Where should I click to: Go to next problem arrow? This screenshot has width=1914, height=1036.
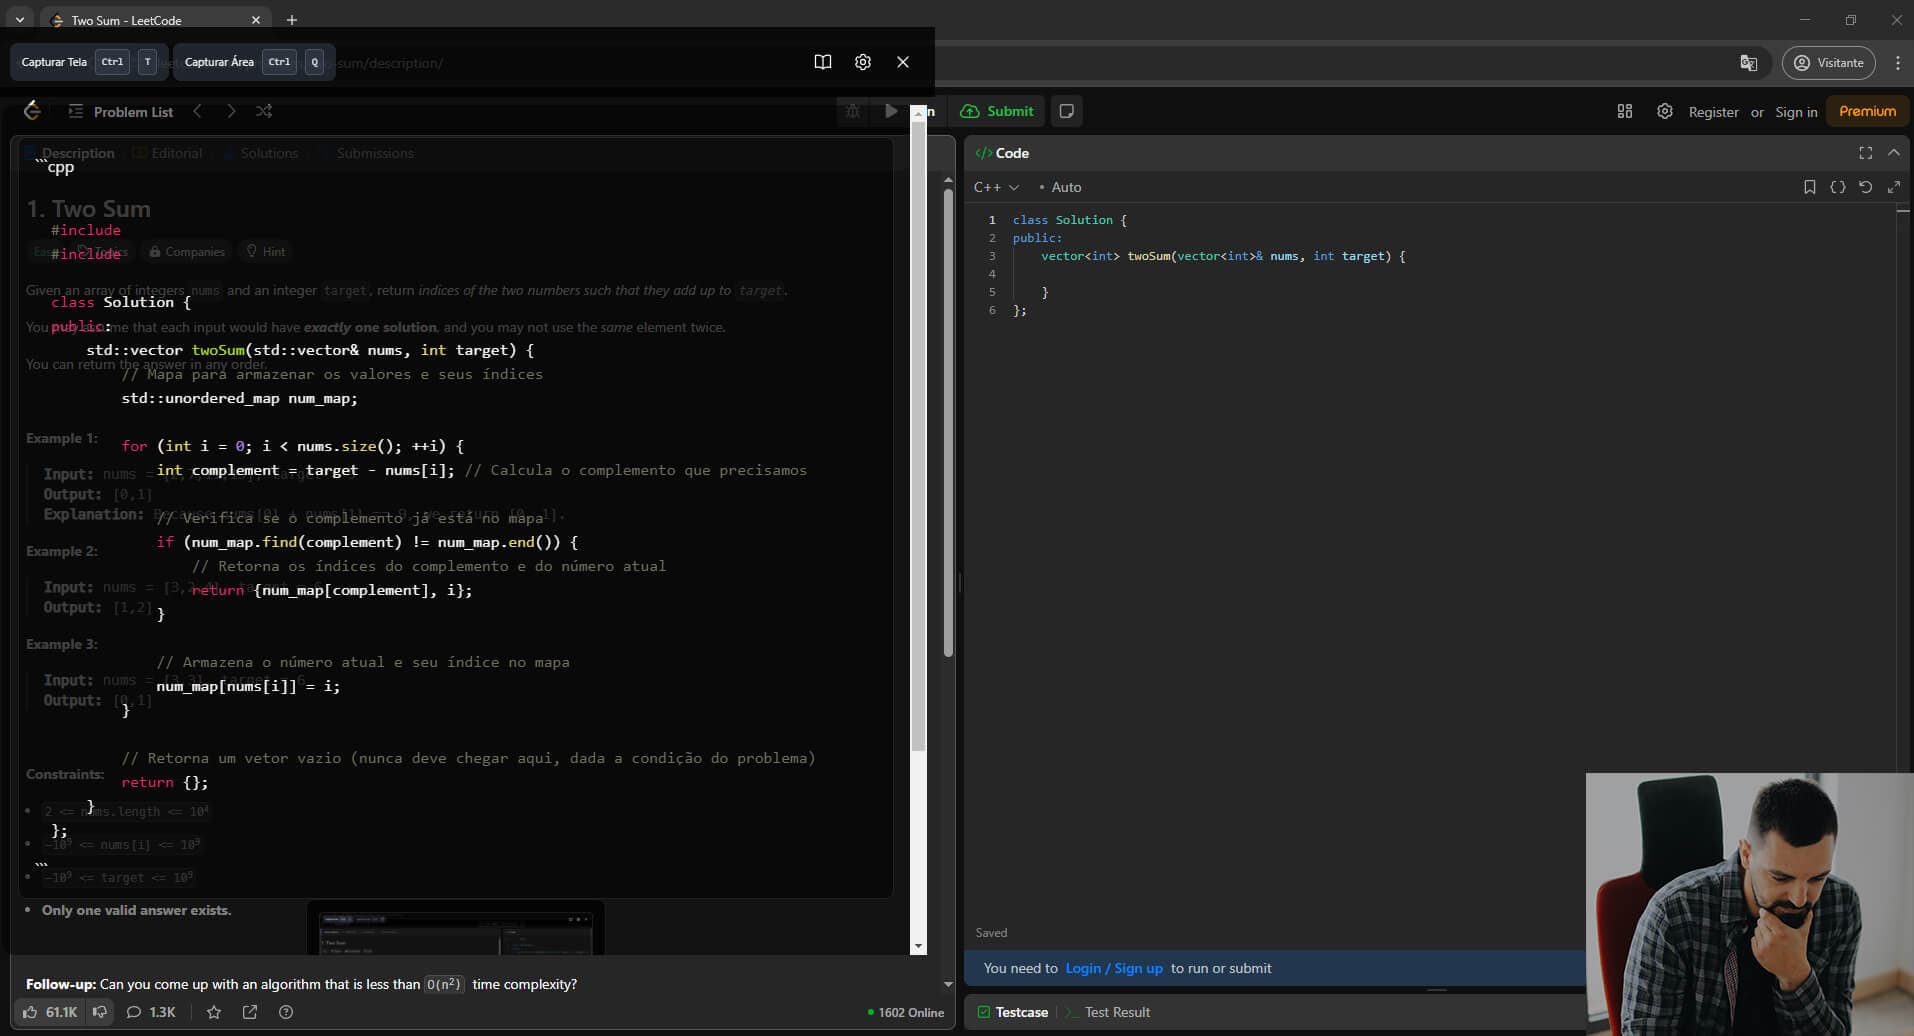[x=231, y=111]
